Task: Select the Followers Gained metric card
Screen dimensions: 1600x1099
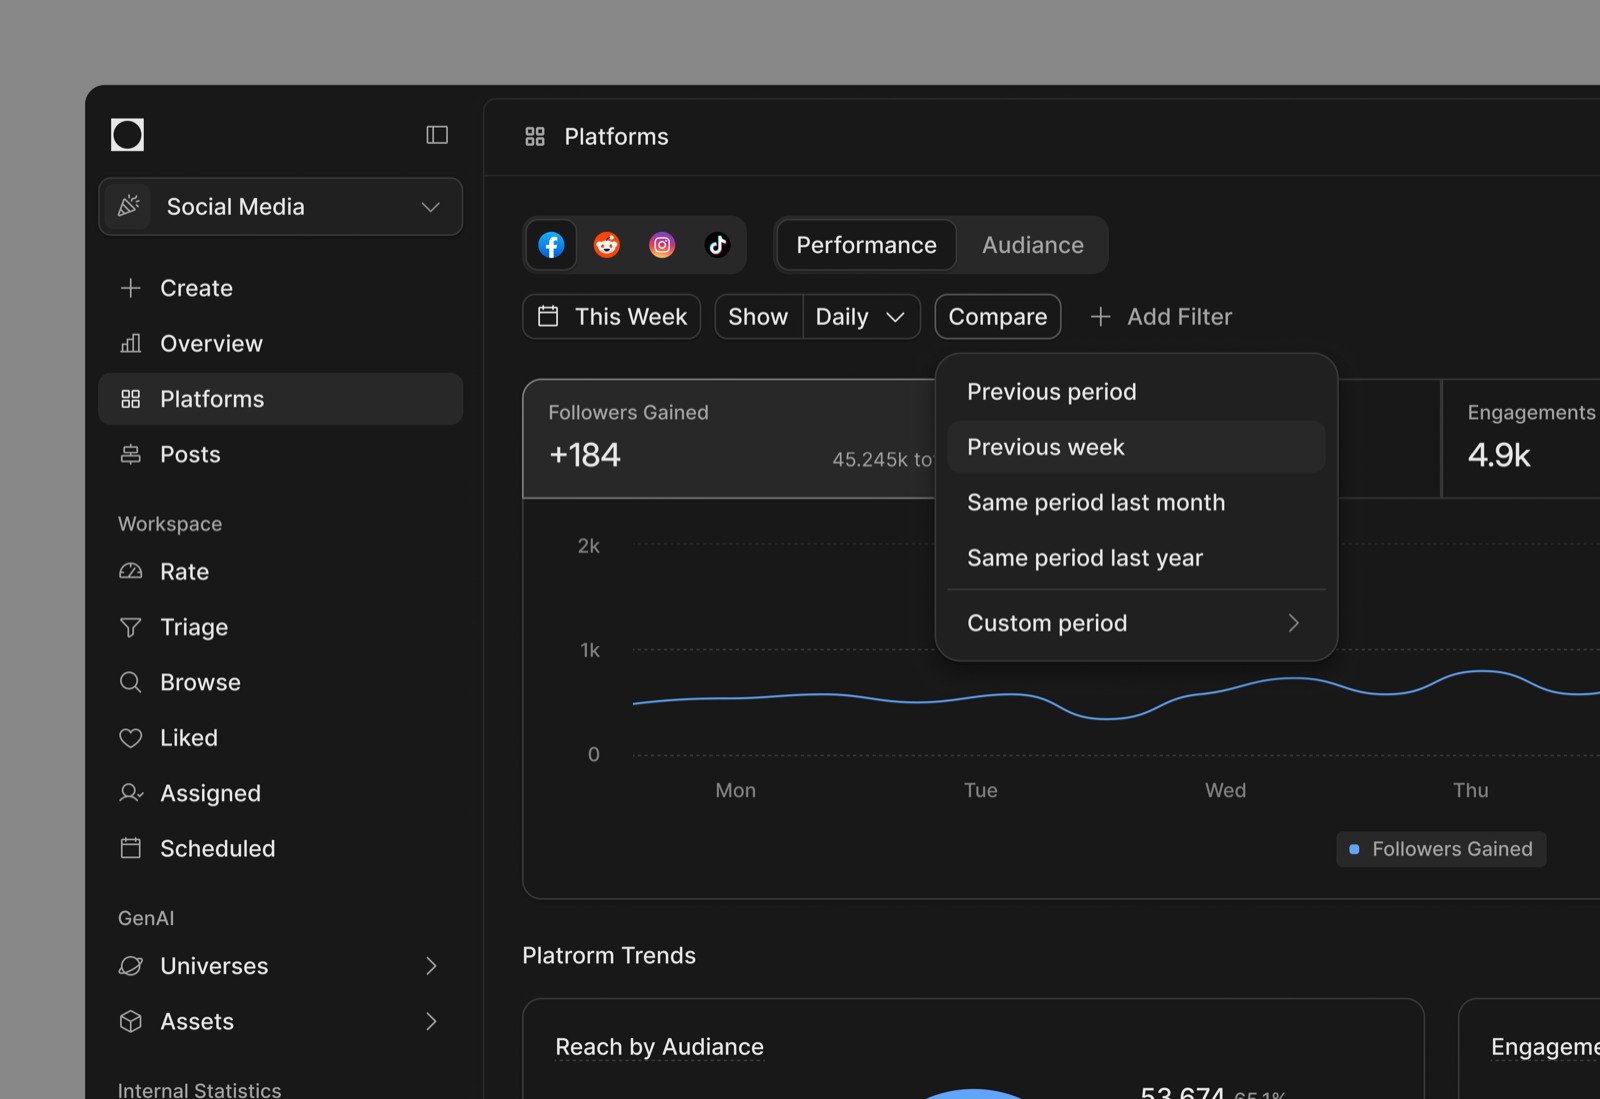Action: point(729,438)
